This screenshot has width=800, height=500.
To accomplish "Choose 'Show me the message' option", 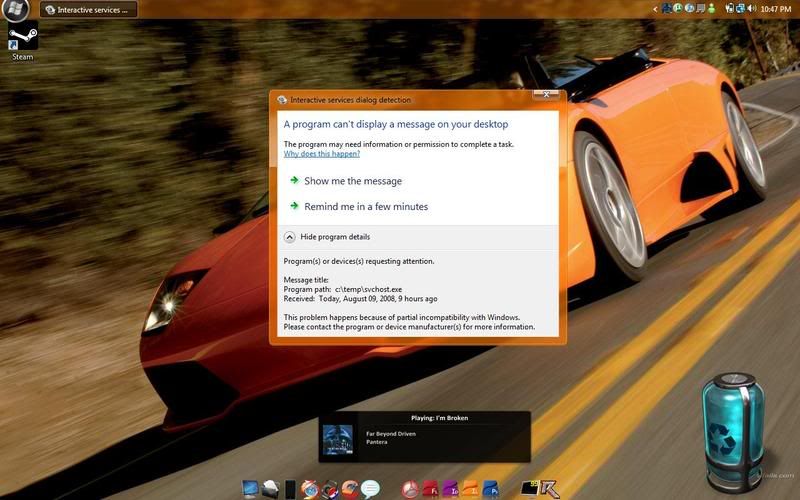I will [352, 181].
